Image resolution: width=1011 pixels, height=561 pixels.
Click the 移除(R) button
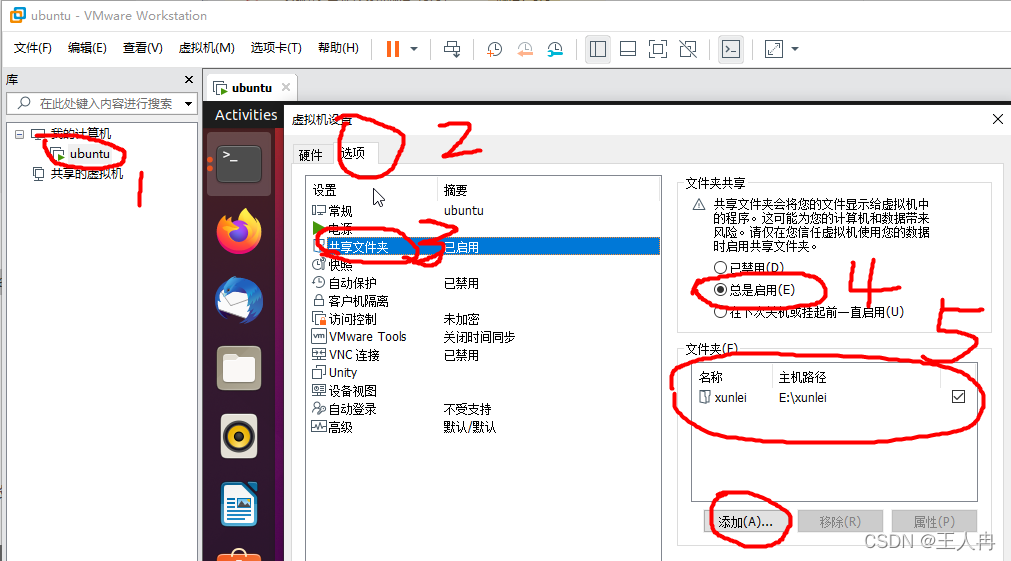[x=839, y=522]
